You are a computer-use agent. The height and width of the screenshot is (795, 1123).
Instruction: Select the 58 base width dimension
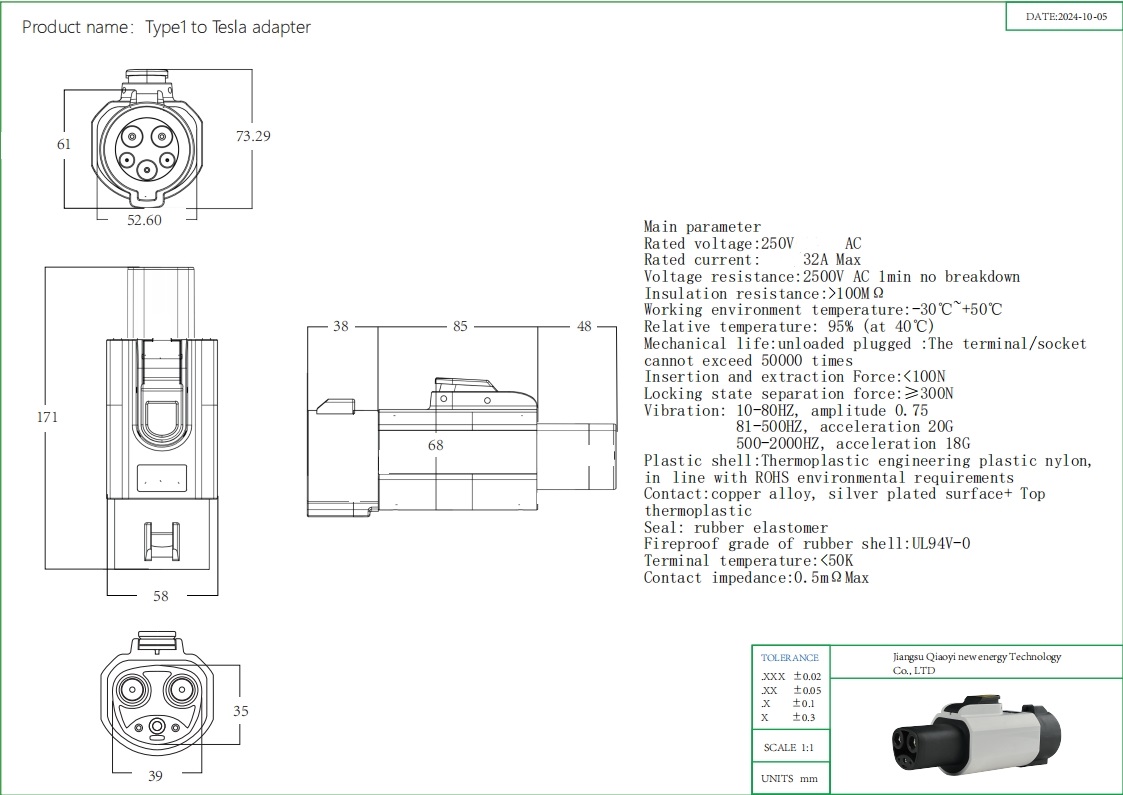tap(161, 596)
